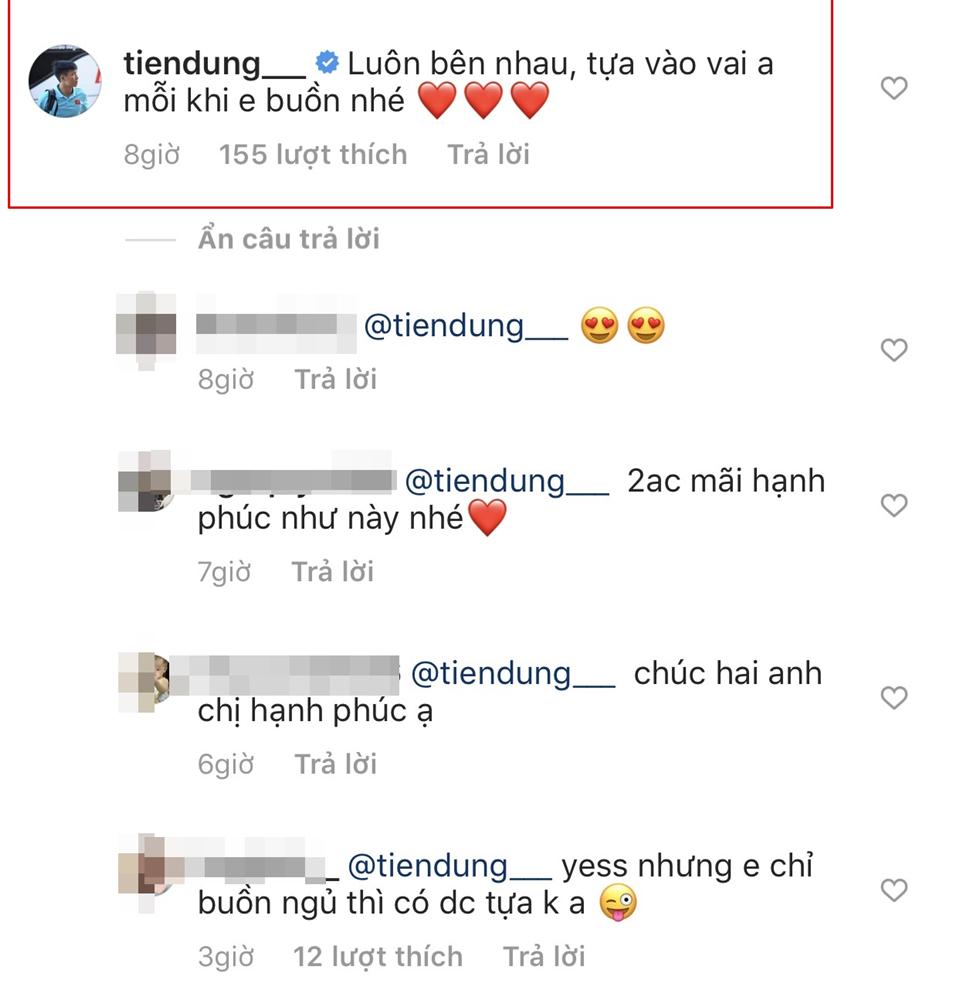
Task: Like the 'yess nhưng e chỉ' reply
Action: coord(893,889)
